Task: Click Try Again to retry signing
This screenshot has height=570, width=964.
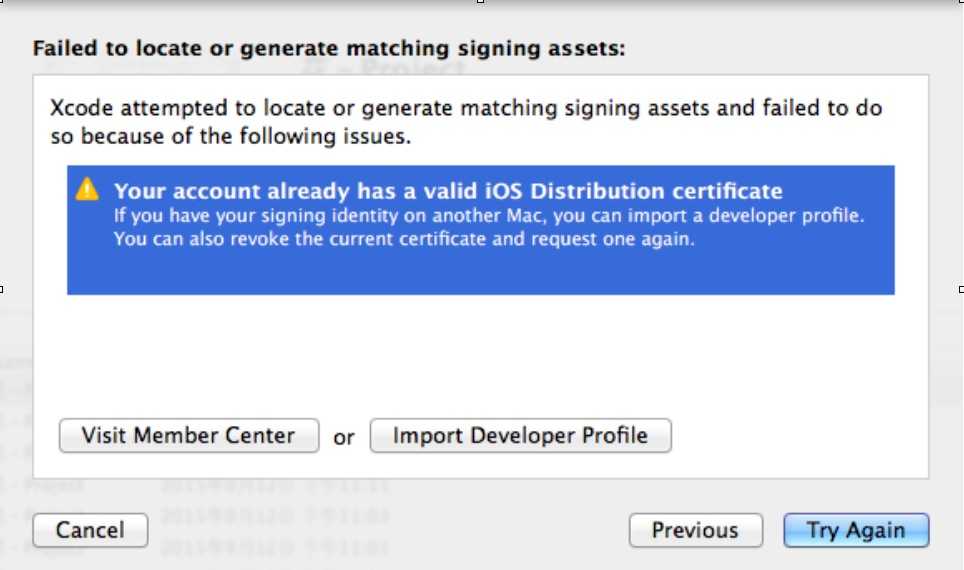Action: click(856, 530)
